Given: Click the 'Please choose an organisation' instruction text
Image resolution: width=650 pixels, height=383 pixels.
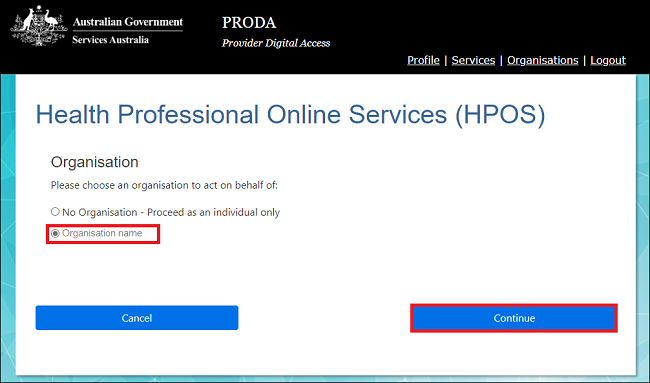Looking at the screenshot, I should point(164,185).
